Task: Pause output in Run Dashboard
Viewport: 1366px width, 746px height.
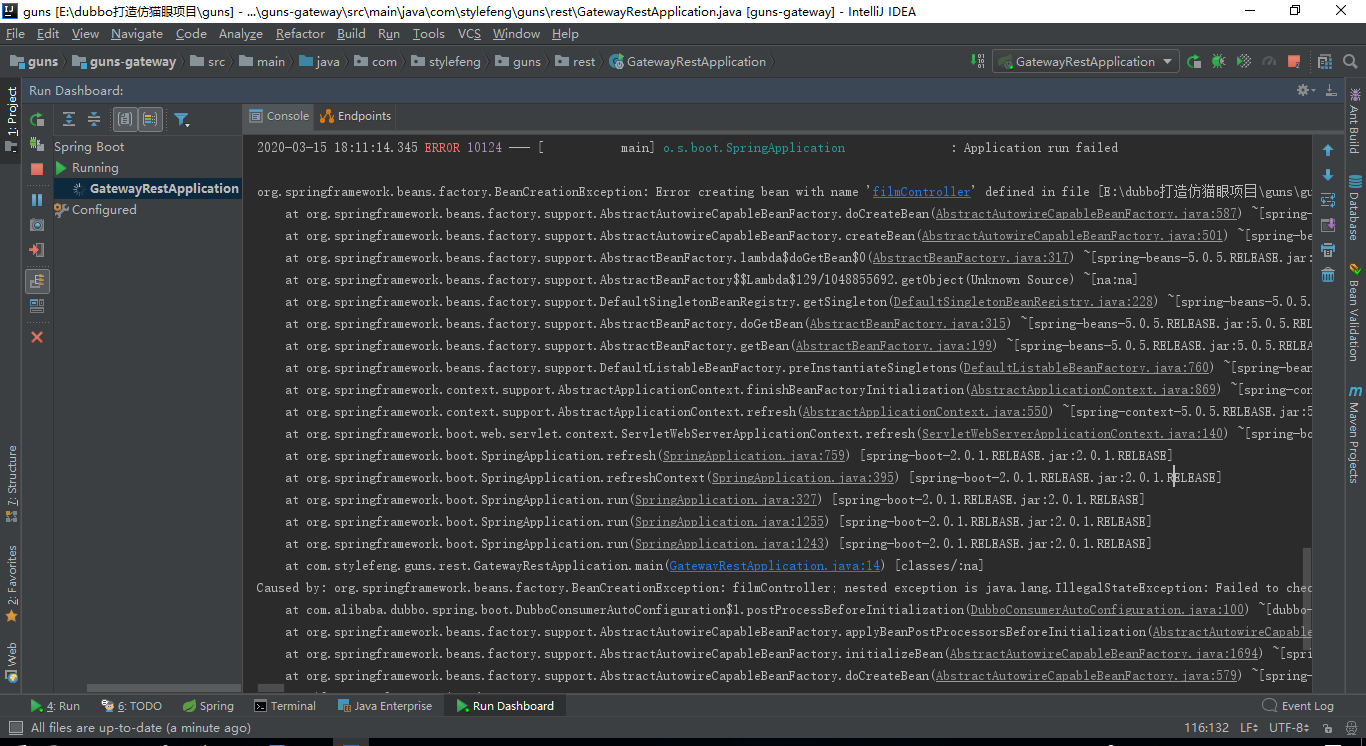Action: click(37, 199)
